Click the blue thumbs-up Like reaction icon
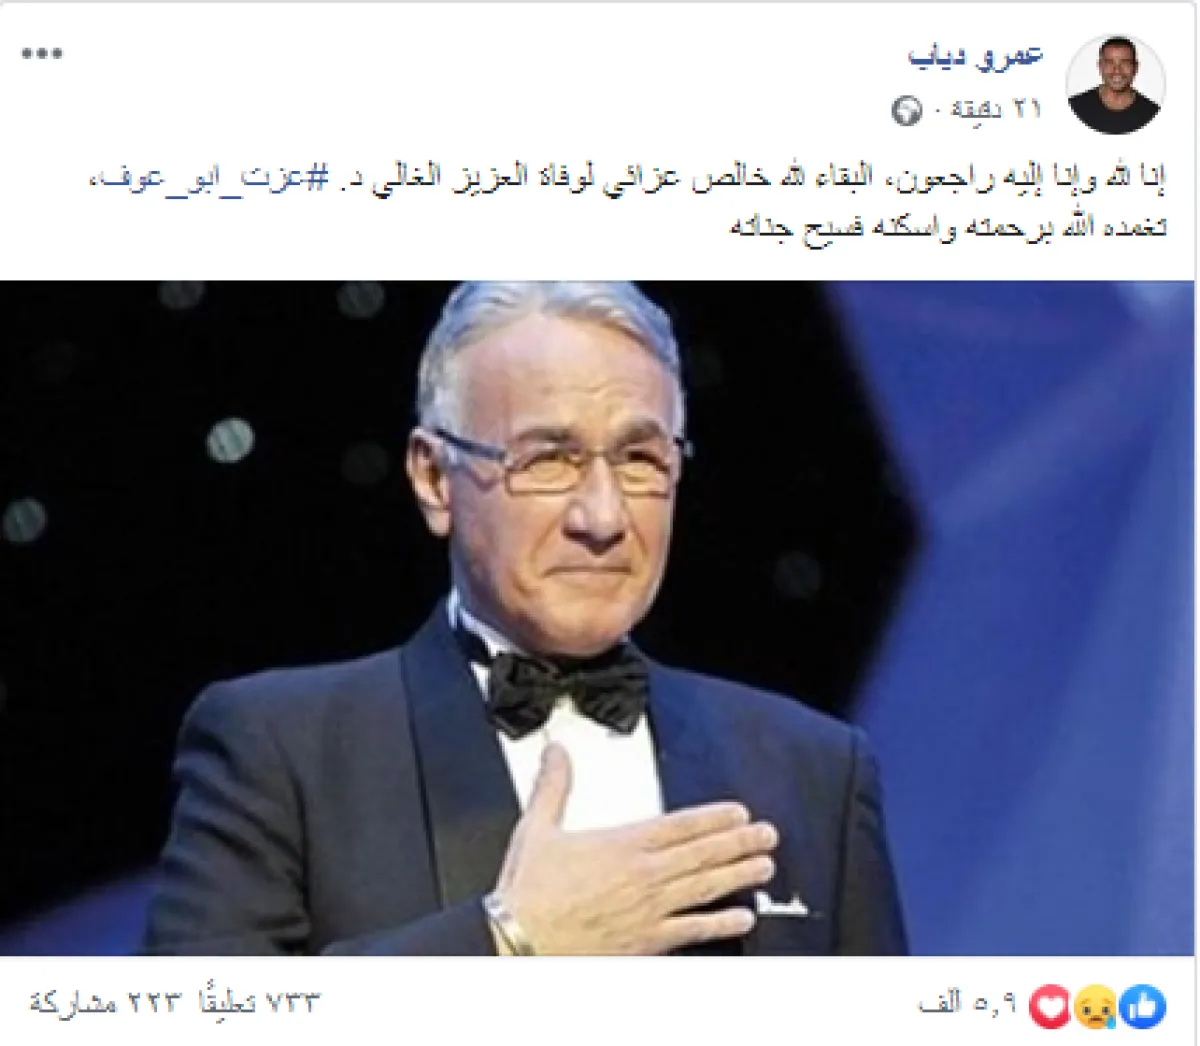Image resolution: width=1200 pixels, height=1046 pixels. [x=1142, y=1004]
